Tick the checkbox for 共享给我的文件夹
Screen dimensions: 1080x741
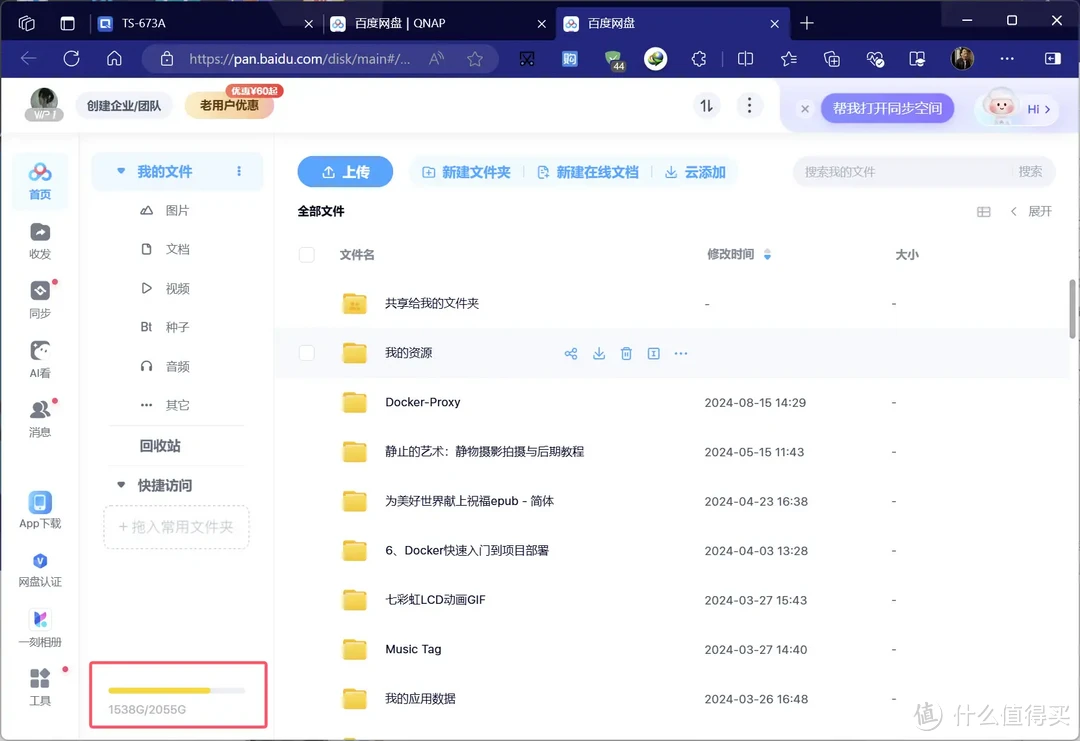click(x=307, y=304)
